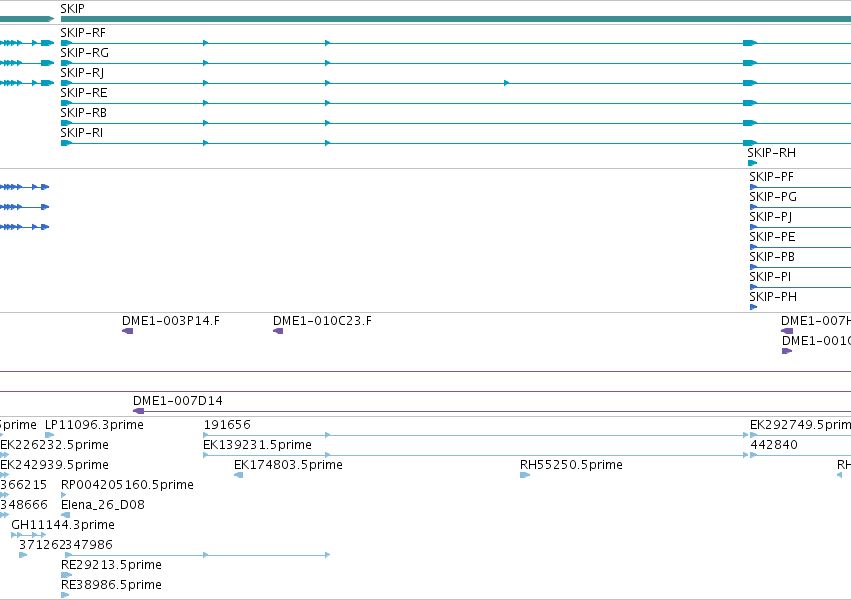Select the LP11096.3prime EST label
851x600 pixels.
click(x=94, y=425)
